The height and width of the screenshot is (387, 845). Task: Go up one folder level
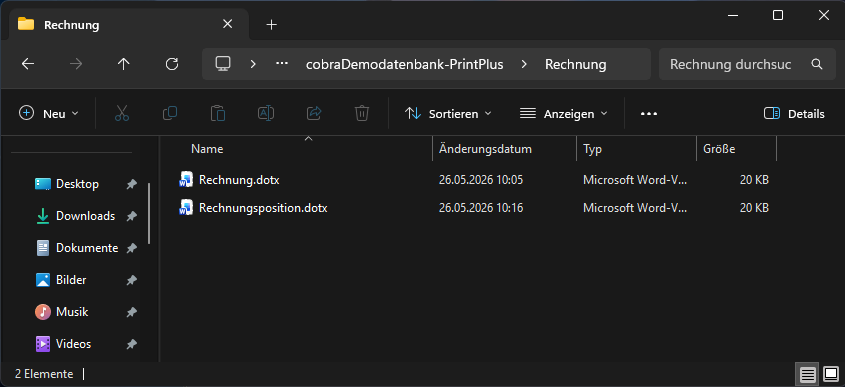123,64
